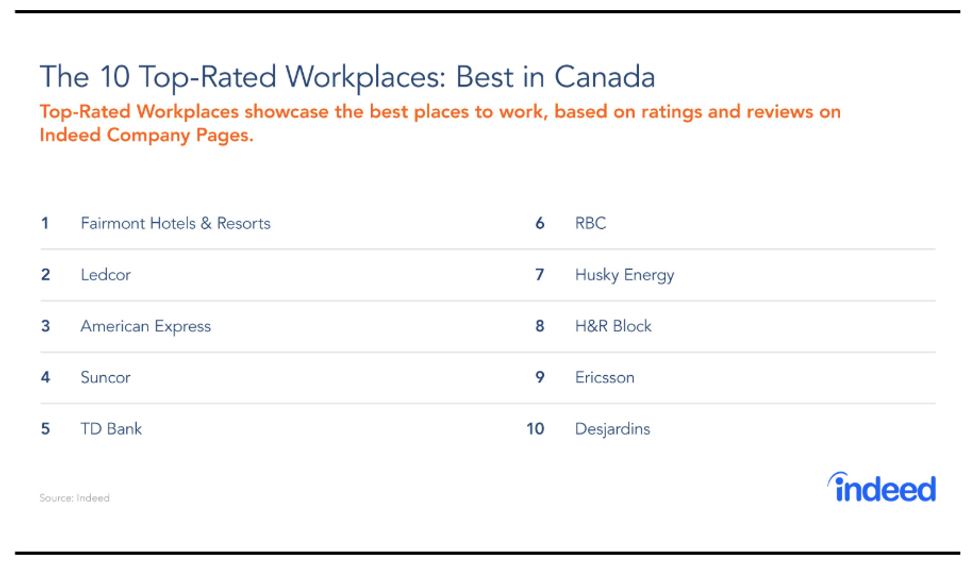
Task: Select RBC in the ranking
Action: (x=590, y=223)
